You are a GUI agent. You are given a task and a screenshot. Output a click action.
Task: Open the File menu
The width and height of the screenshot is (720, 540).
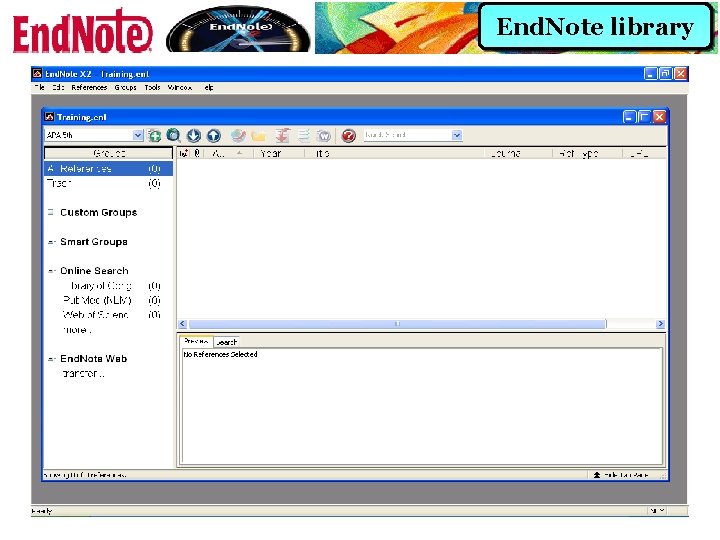point(39,87)
